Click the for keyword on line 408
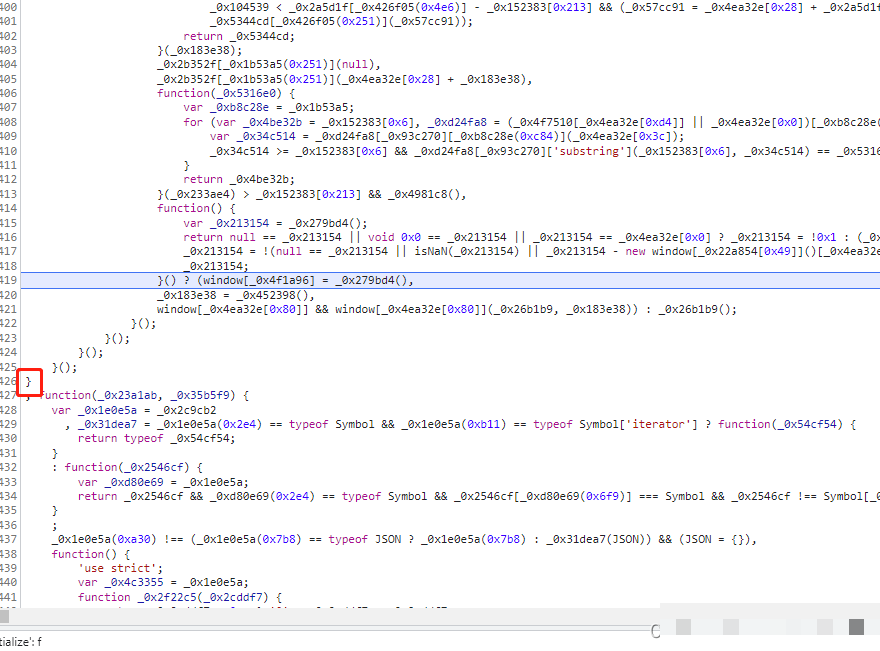The image size is (880, 651). pos(193,122)
